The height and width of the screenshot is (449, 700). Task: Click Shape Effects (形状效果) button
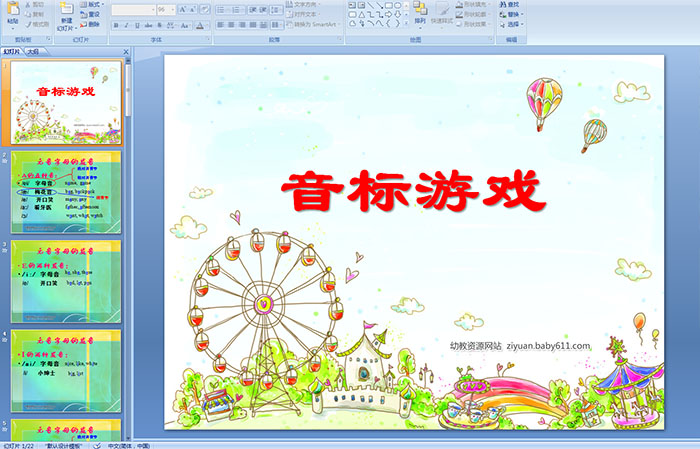[473, 24]
